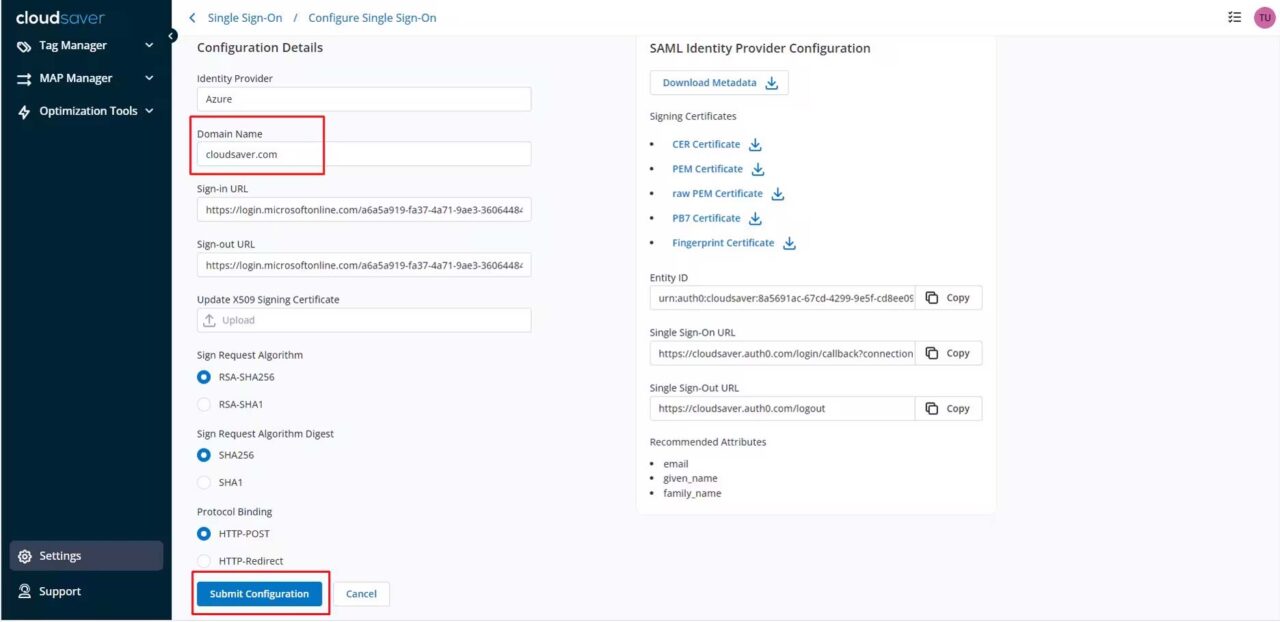
Task: Click the Tag Manager tag icon
Action: click(x=24, y=45)
